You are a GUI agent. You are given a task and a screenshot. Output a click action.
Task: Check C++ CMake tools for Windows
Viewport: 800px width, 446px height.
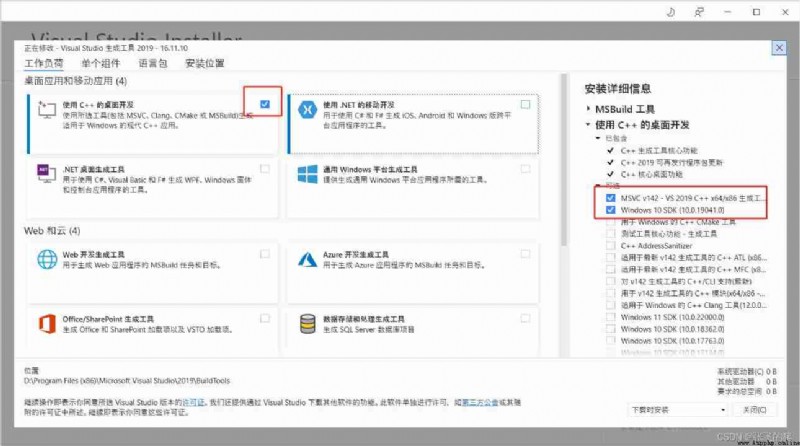(x=610, y=222)
